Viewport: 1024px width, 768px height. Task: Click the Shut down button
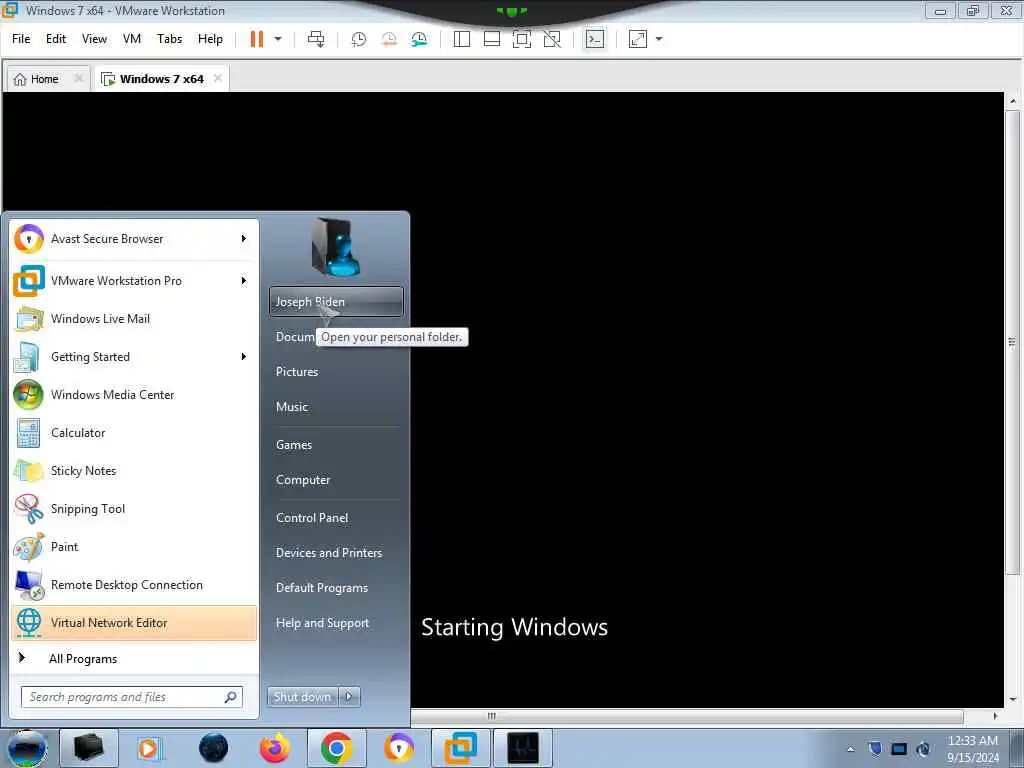click(302, 697)
